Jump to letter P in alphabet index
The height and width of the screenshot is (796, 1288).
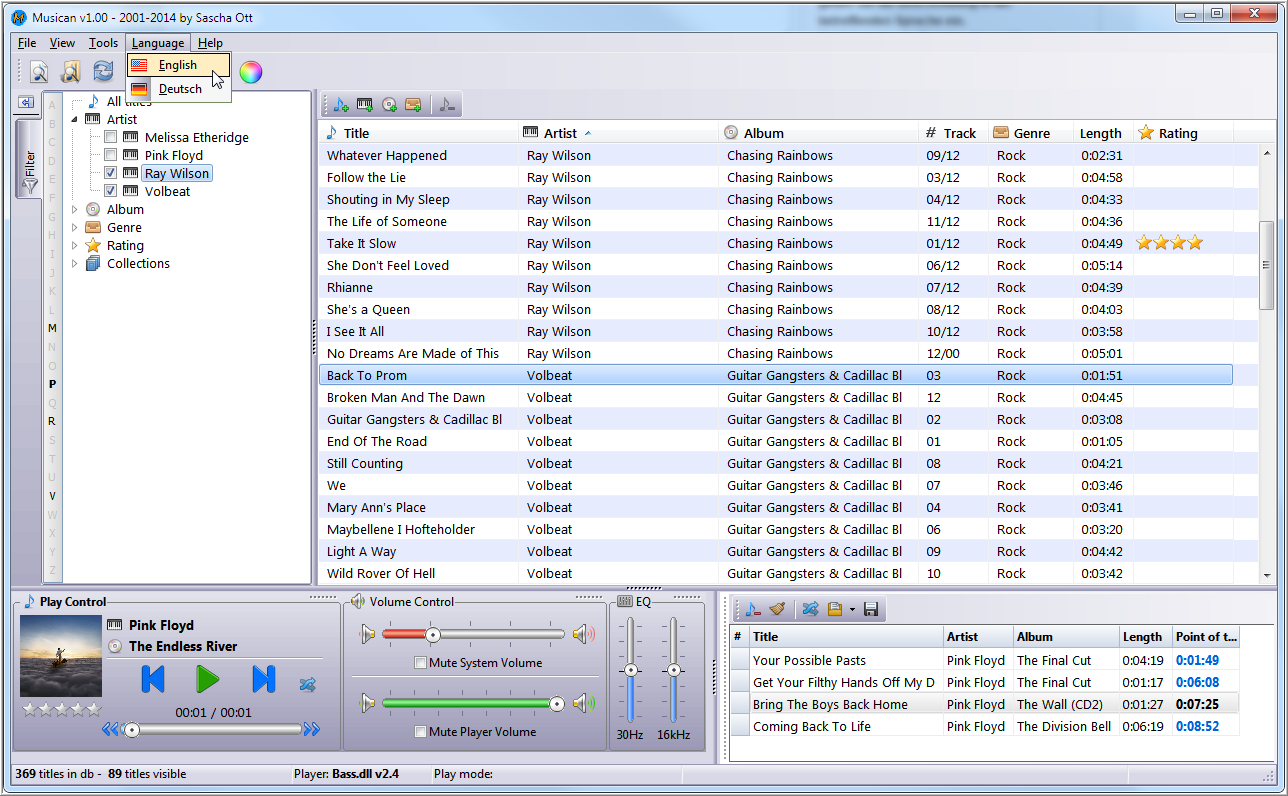(x=52, y=384)
